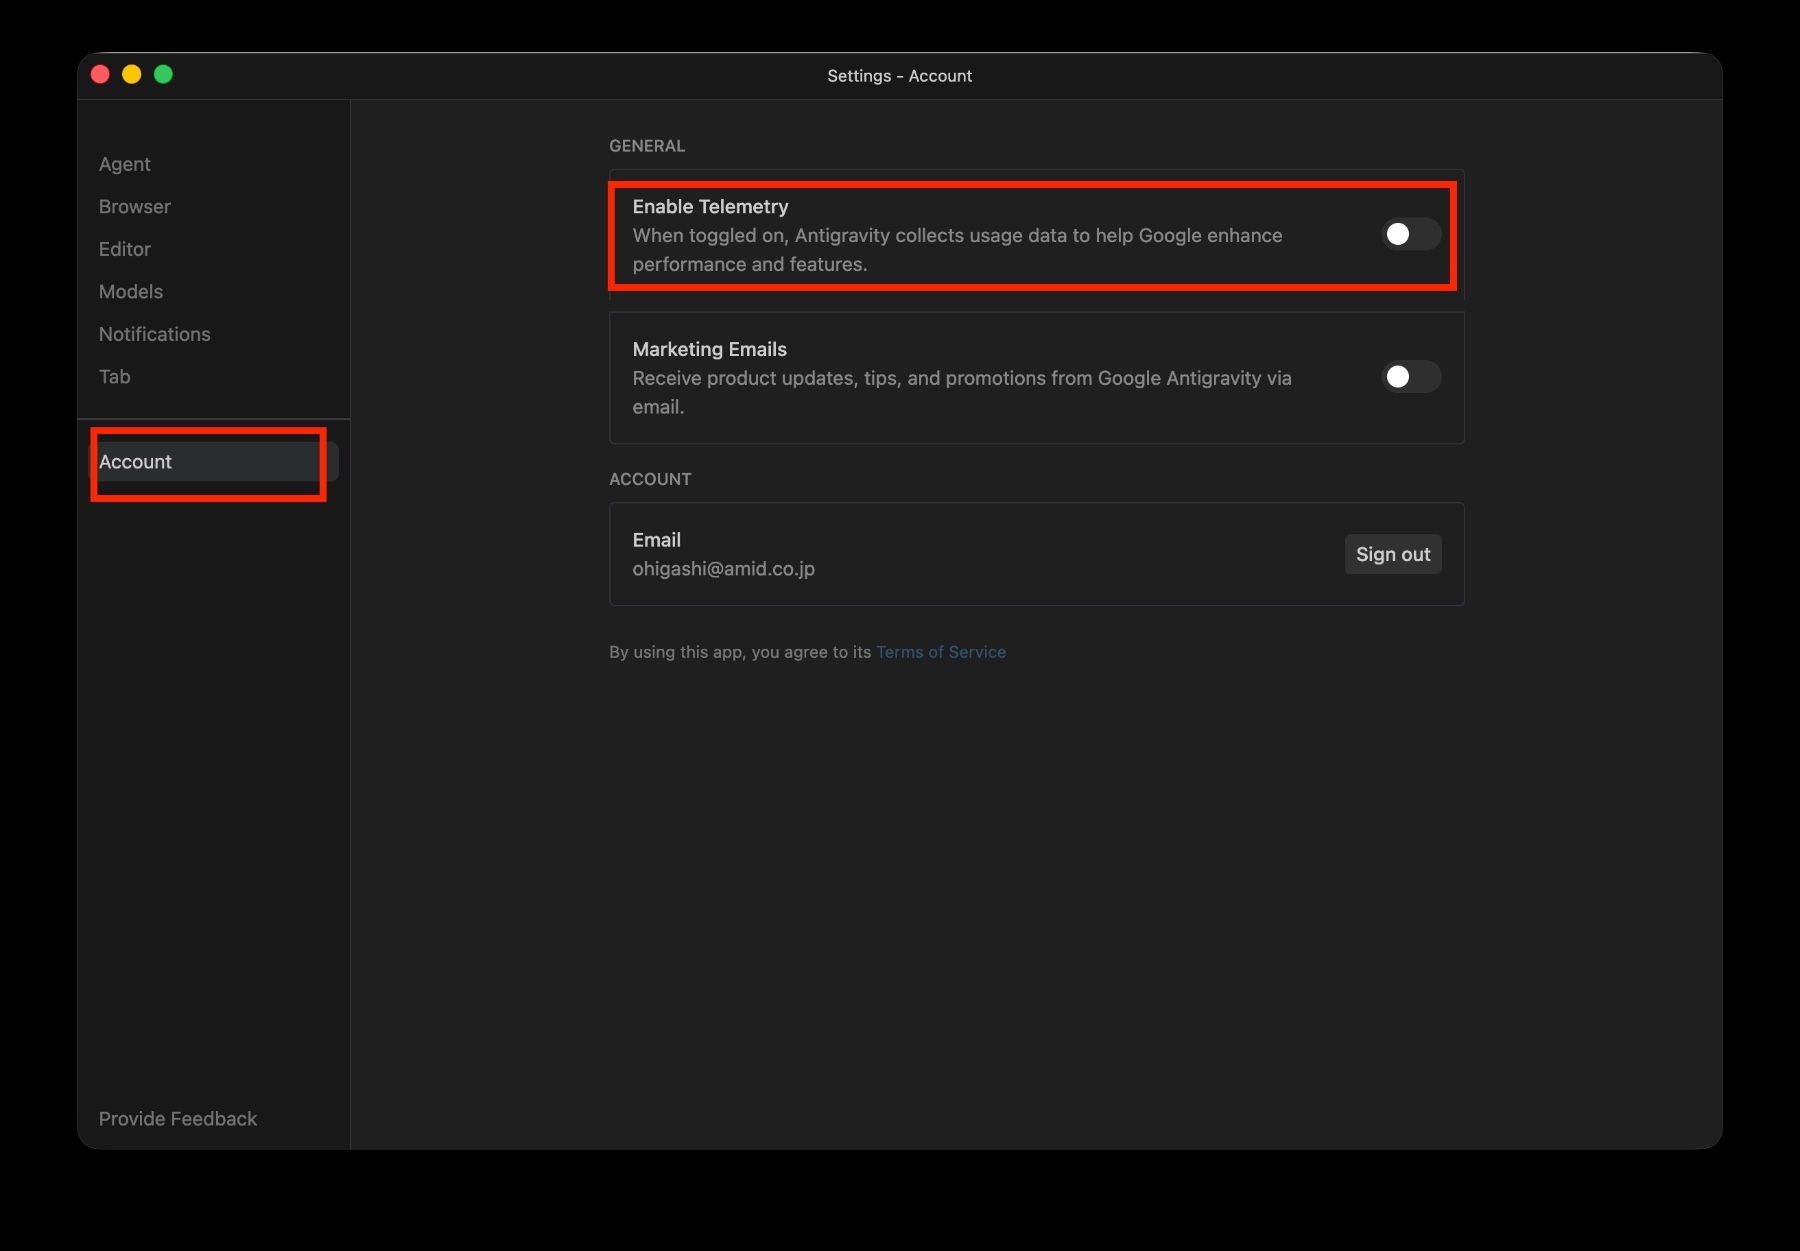Close the Settings window with red button
This screenshot has height=1251, width=1800.
tap(100, 75)
